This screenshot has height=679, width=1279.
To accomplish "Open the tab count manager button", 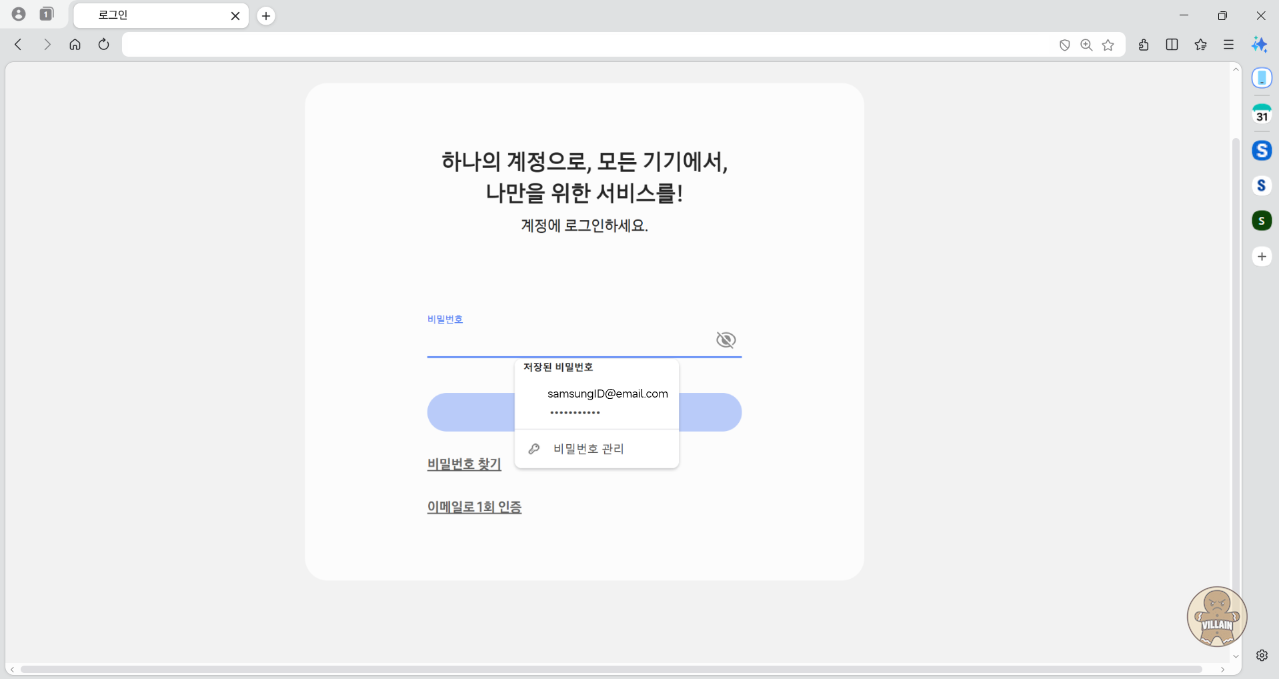I will [x=46, y=15].
